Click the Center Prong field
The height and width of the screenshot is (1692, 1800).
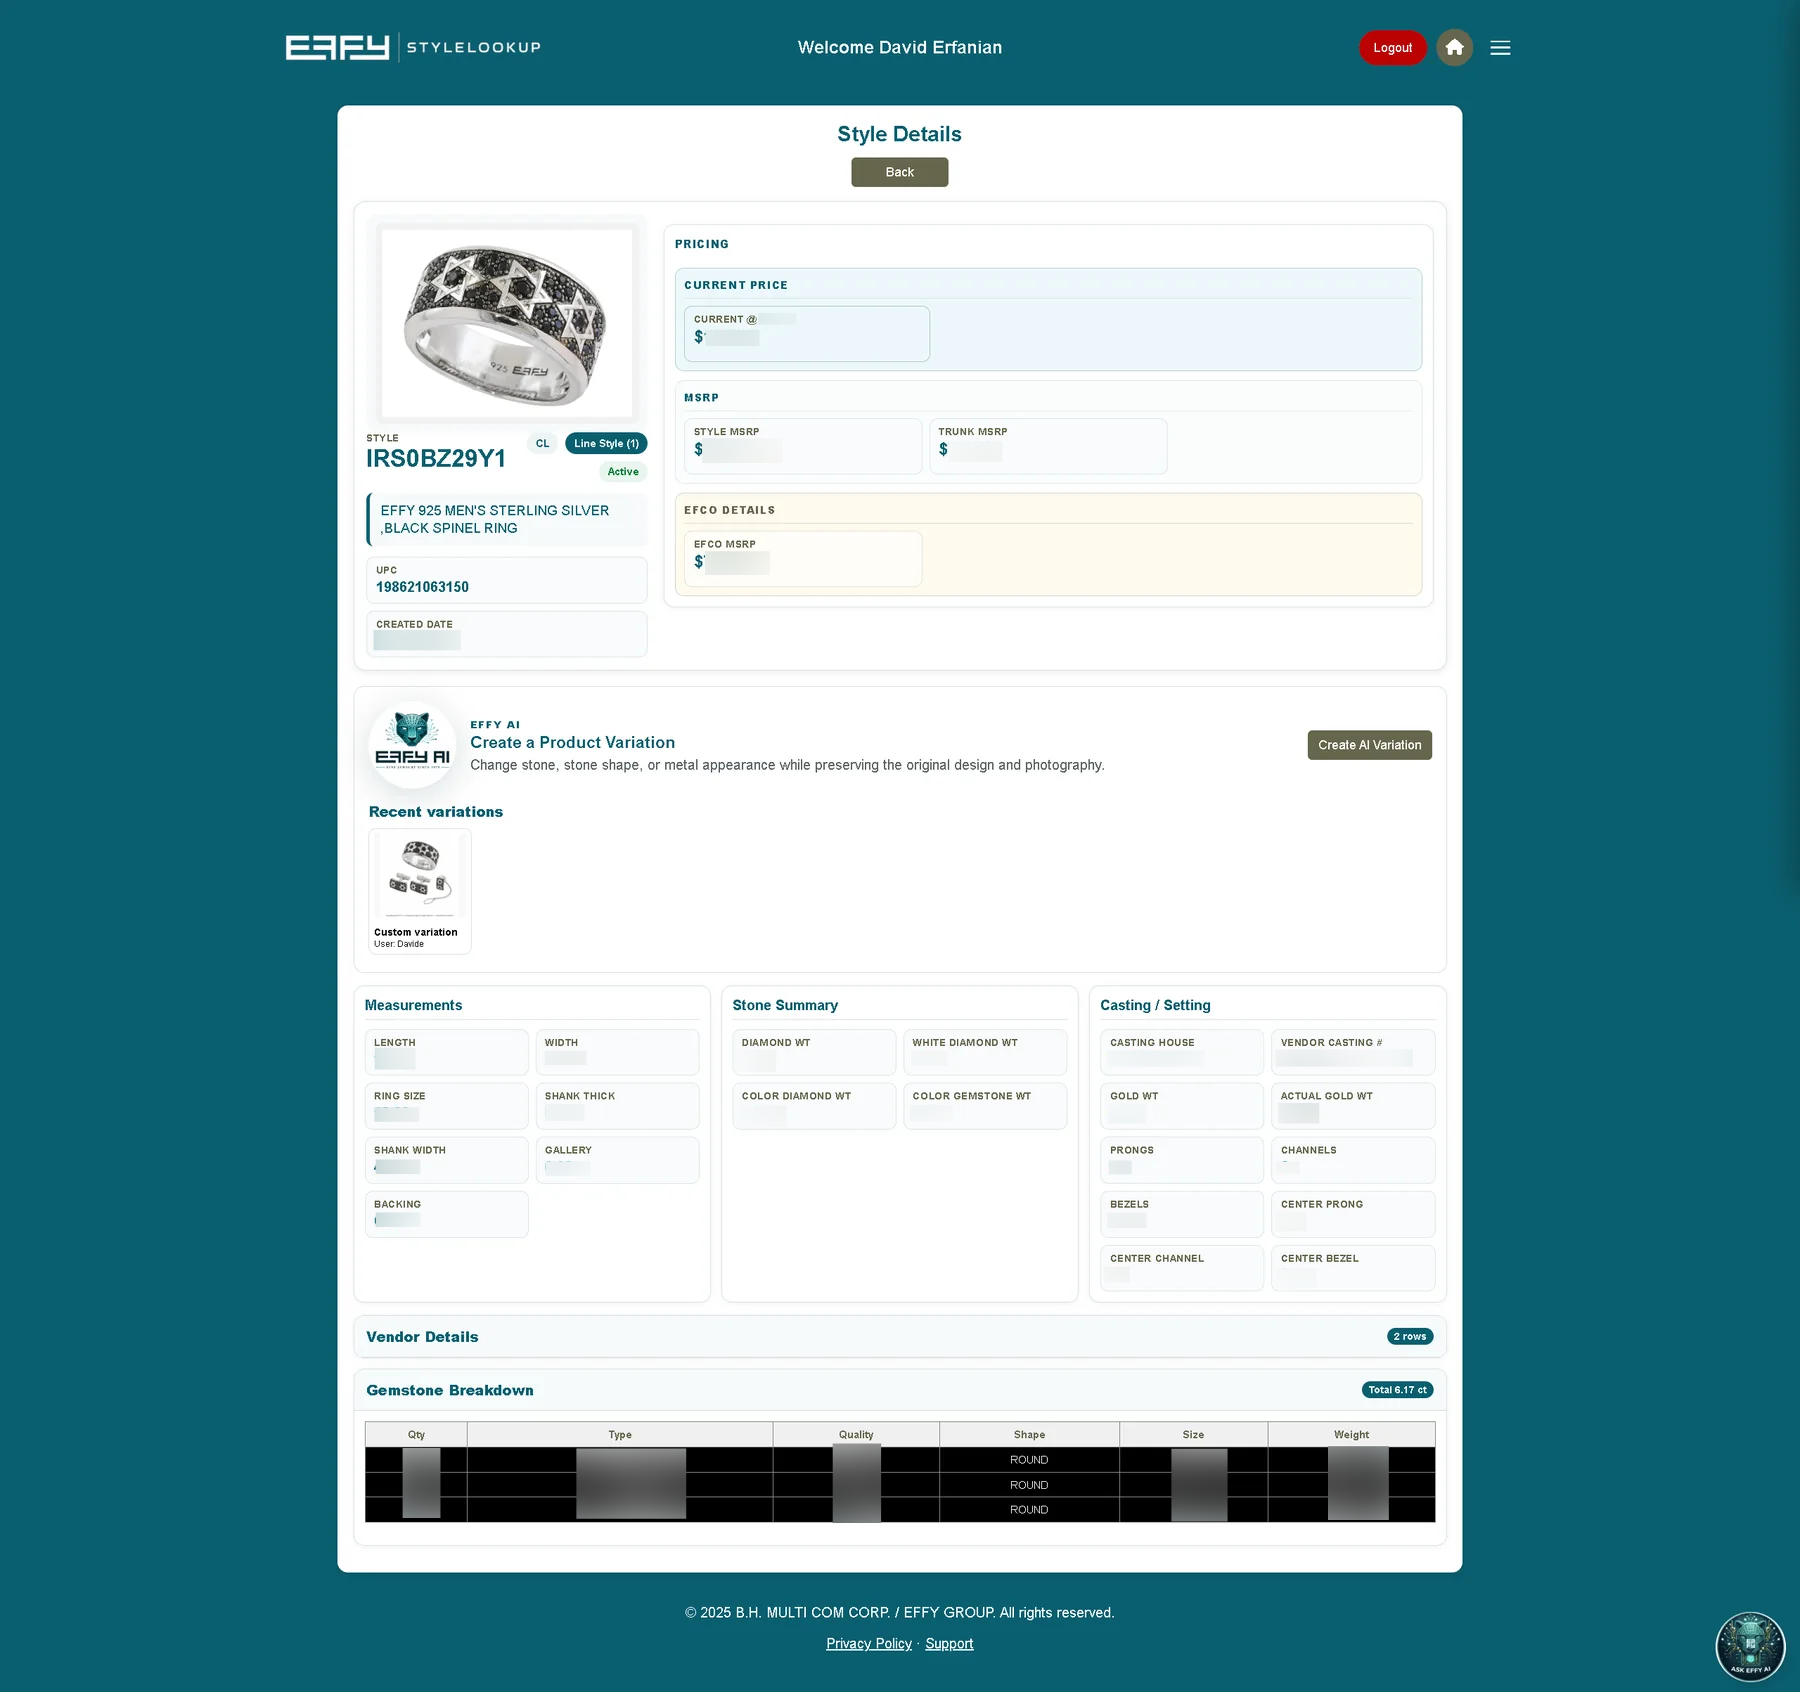tap(1353, 1214)
